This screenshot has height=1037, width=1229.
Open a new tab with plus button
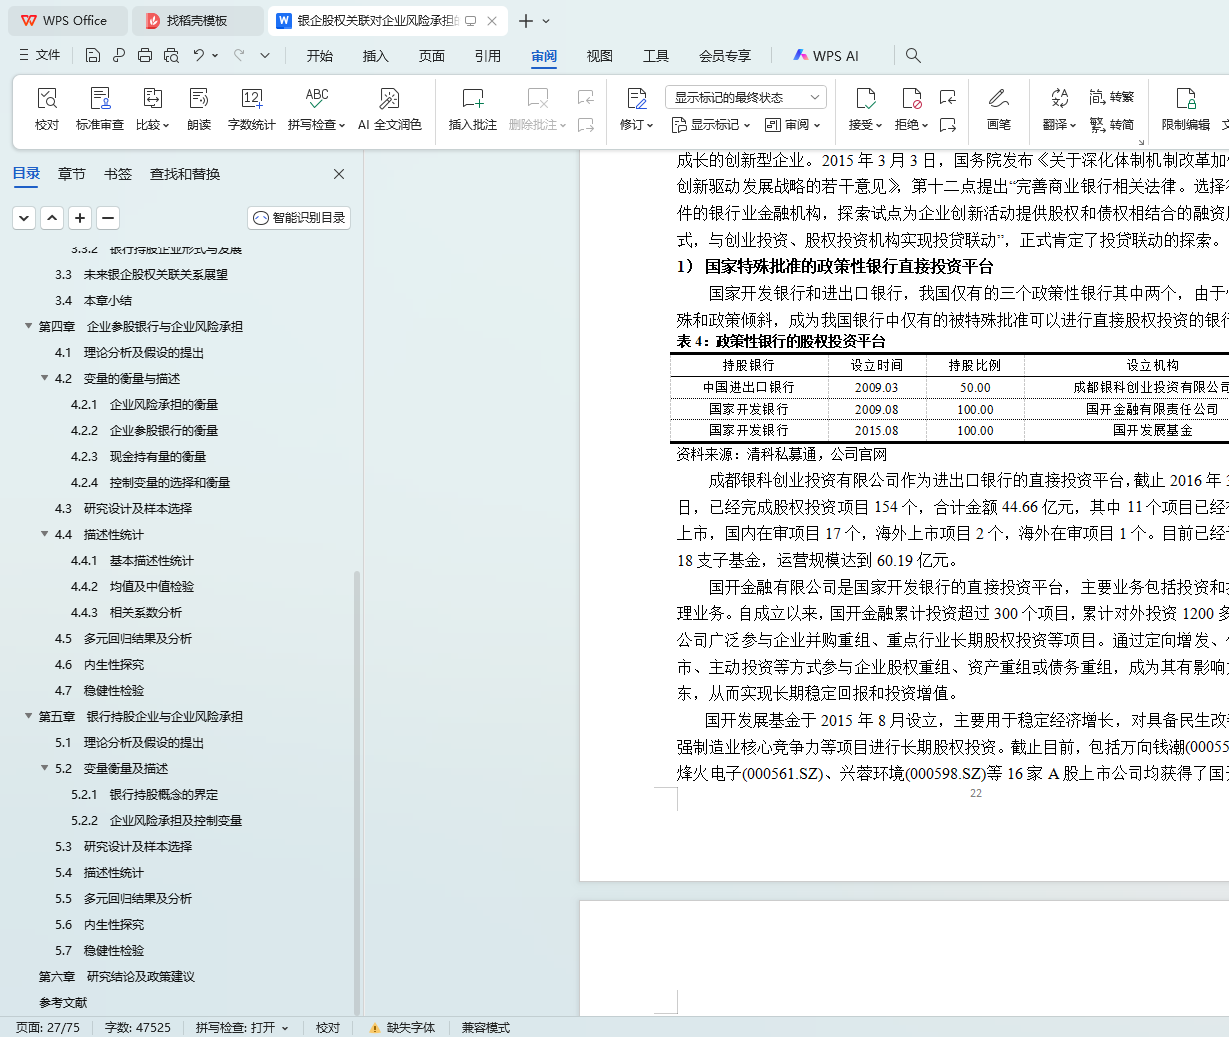tap(526, 20)
